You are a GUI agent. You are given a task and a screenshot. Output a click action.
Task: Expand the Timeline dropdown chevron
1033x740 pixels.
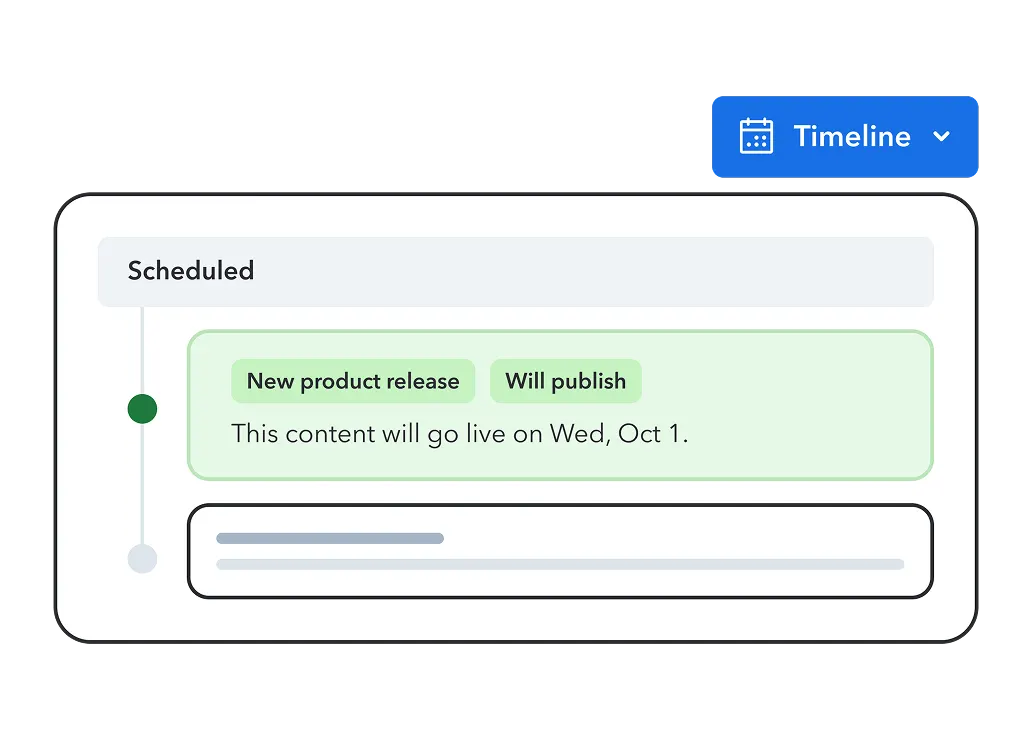[941, 136]
